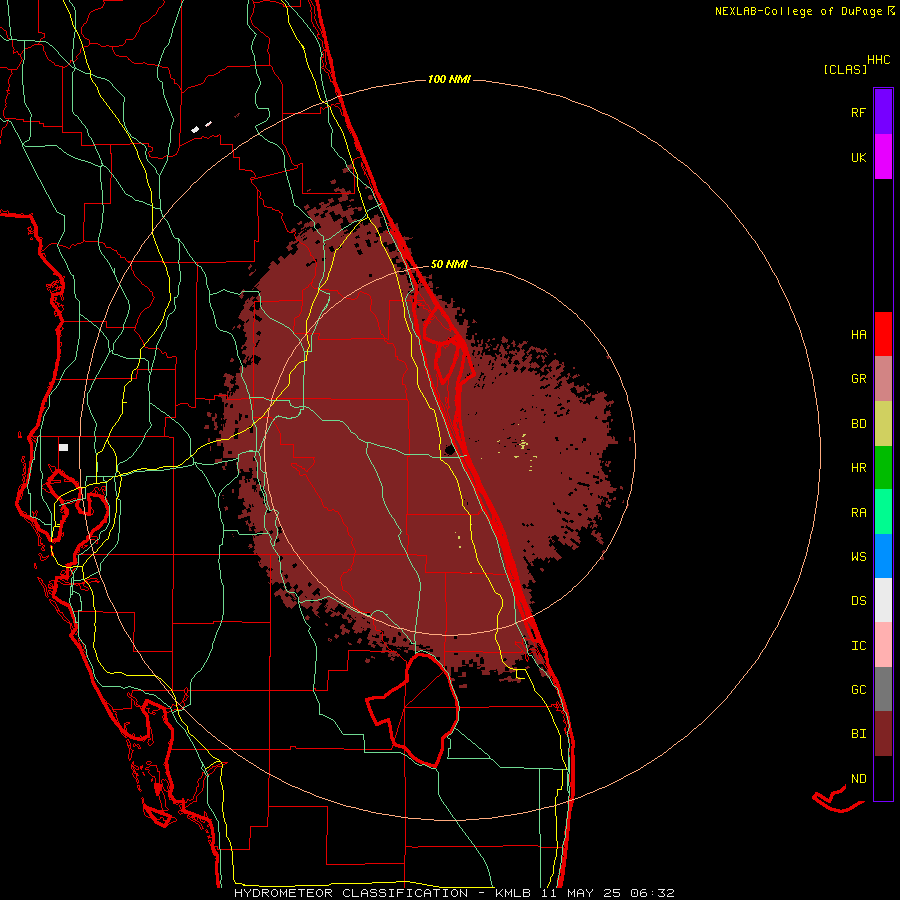Click the 'ND' legend label

click(x=858, y=779)
